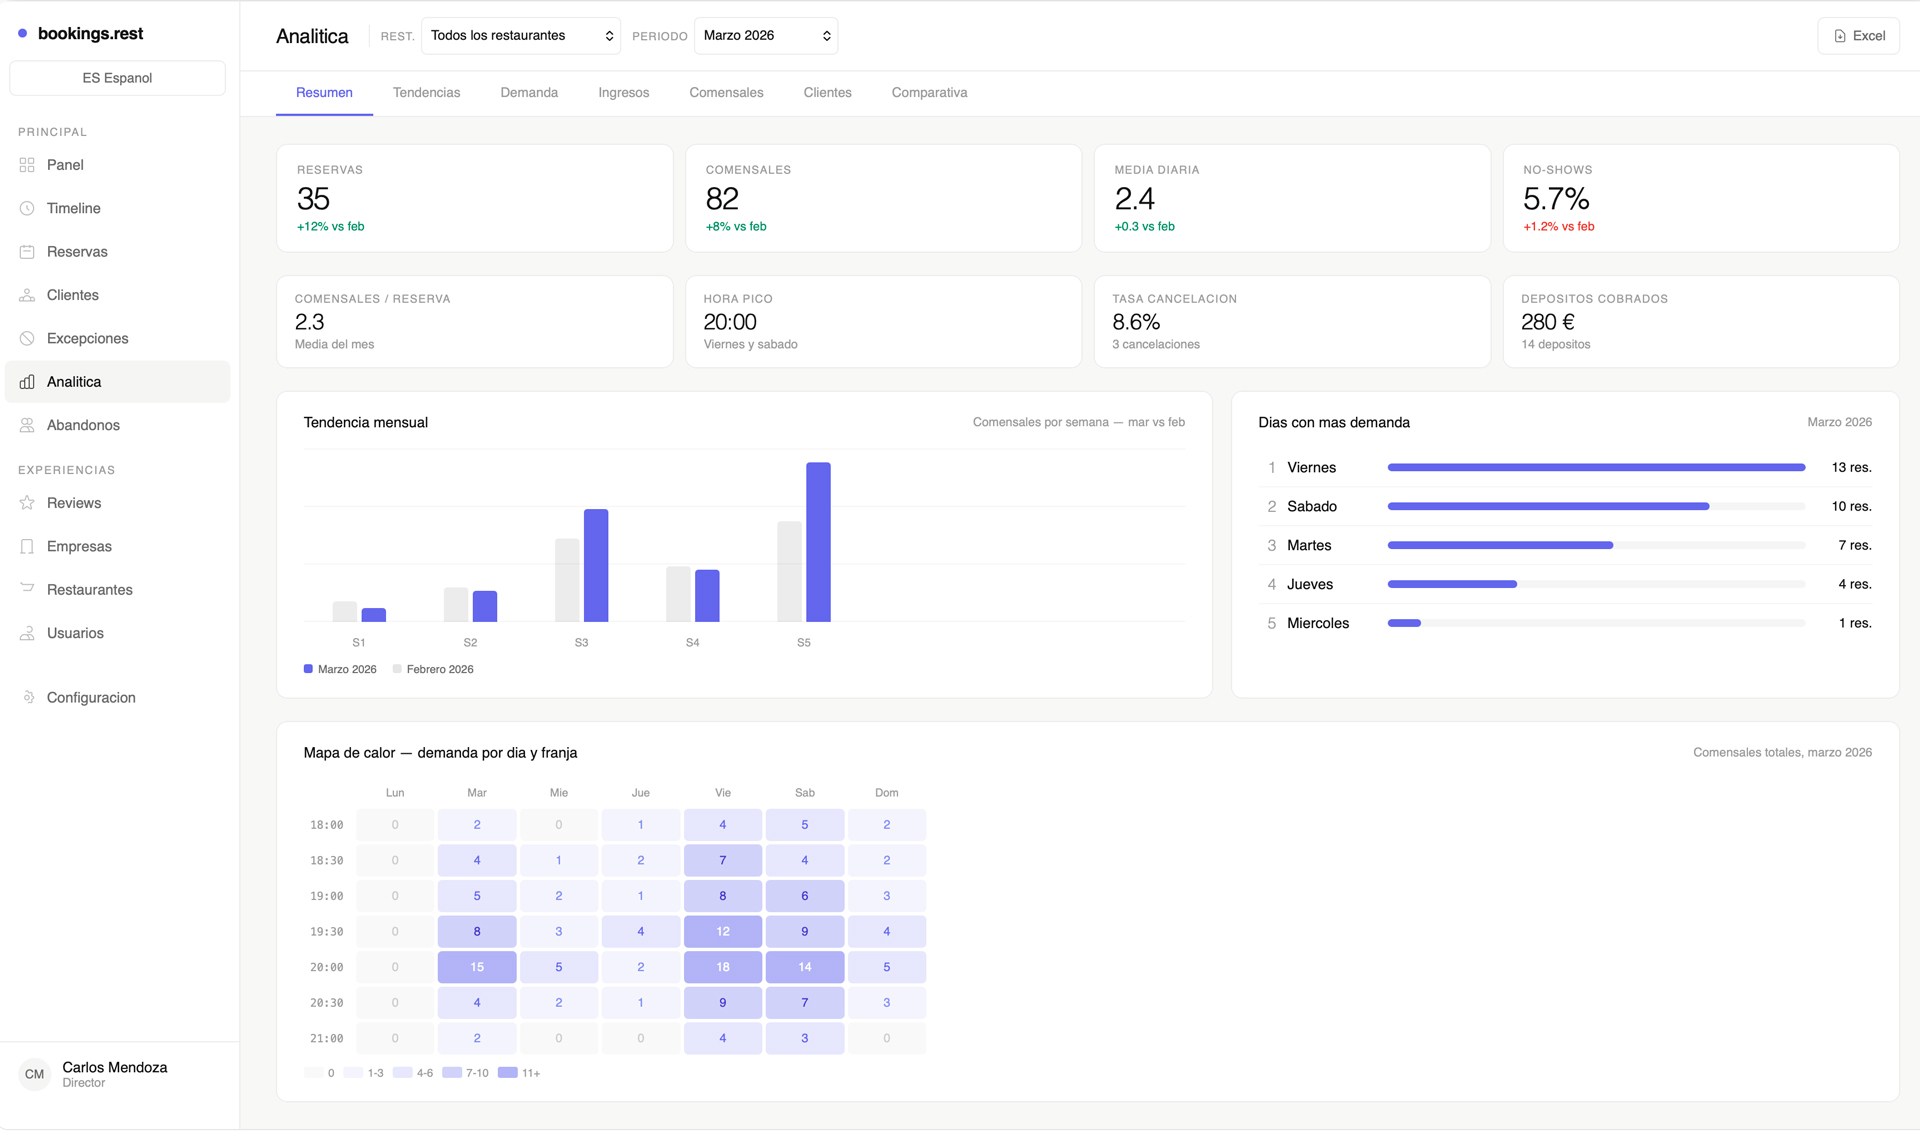Click the Empresas building icon
The height and width of the screenshot is (1131, 1920).
27,546
